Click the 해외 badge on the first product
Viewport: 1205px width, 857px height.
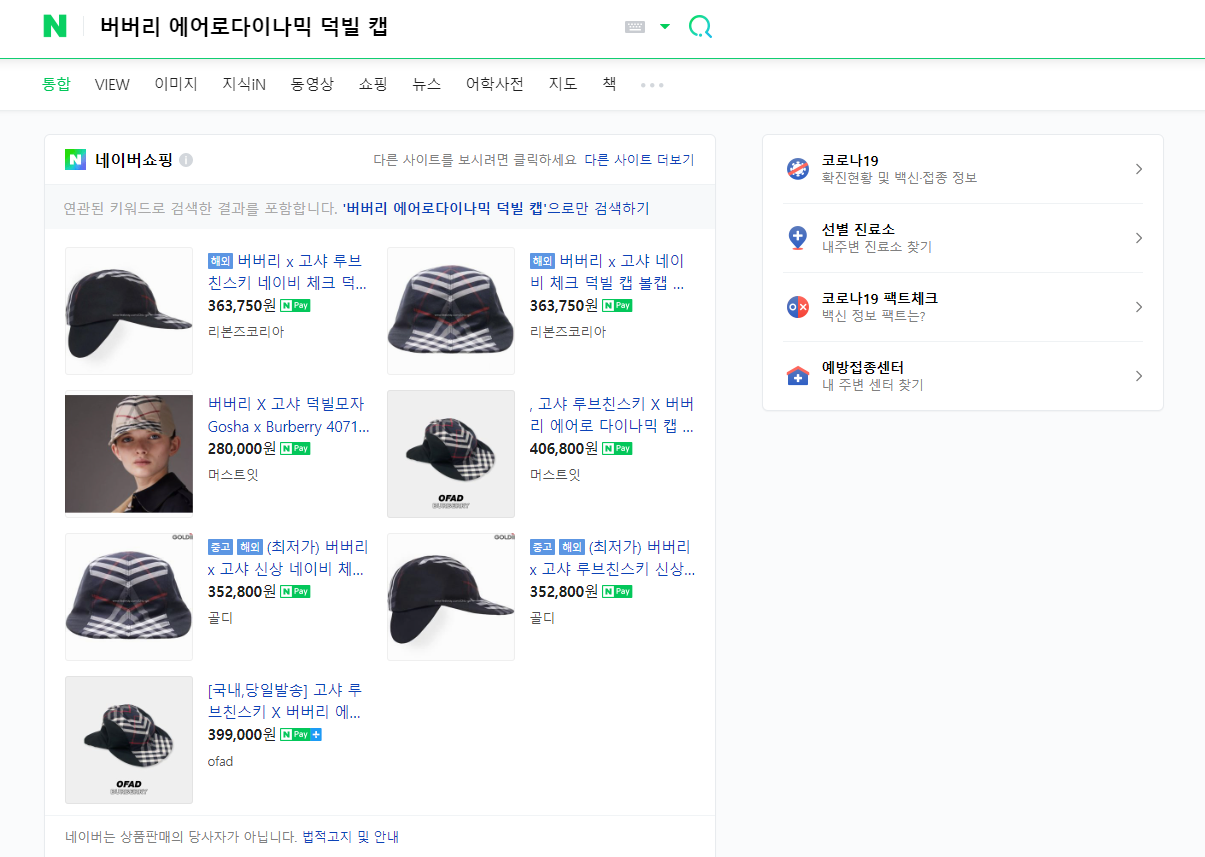coord(220,261)
